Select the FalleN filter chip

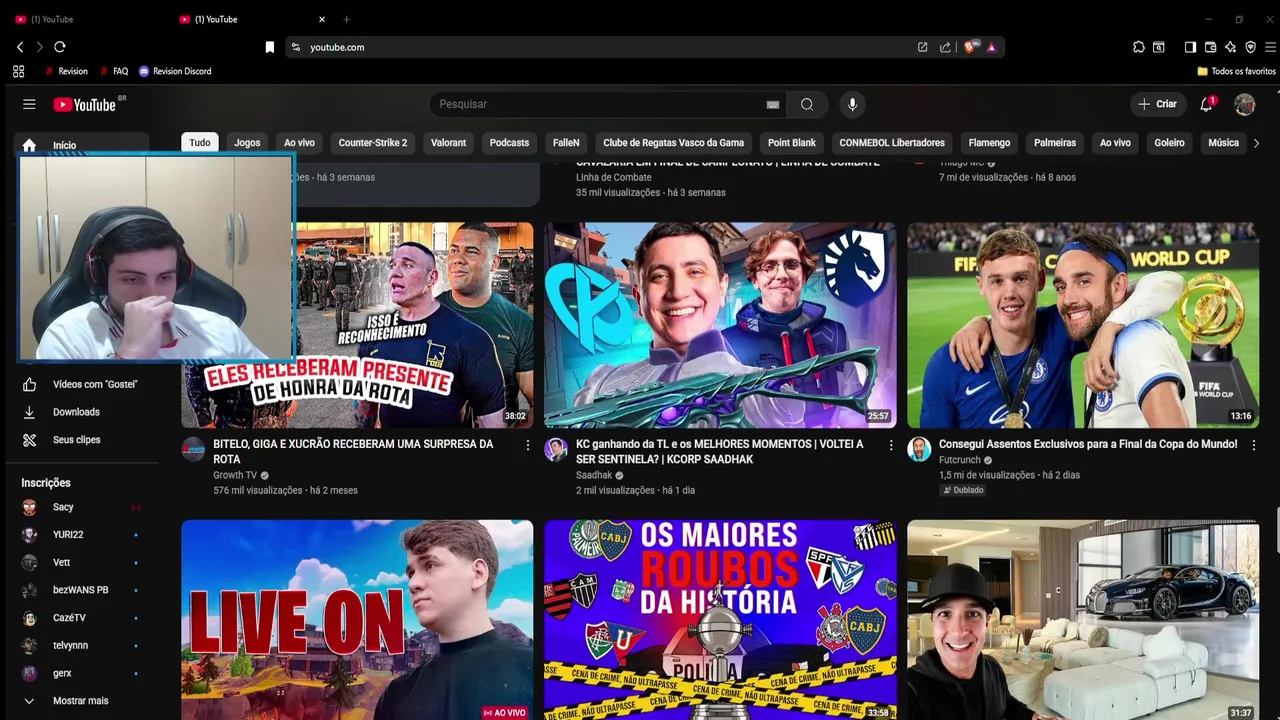click(566, 143)
